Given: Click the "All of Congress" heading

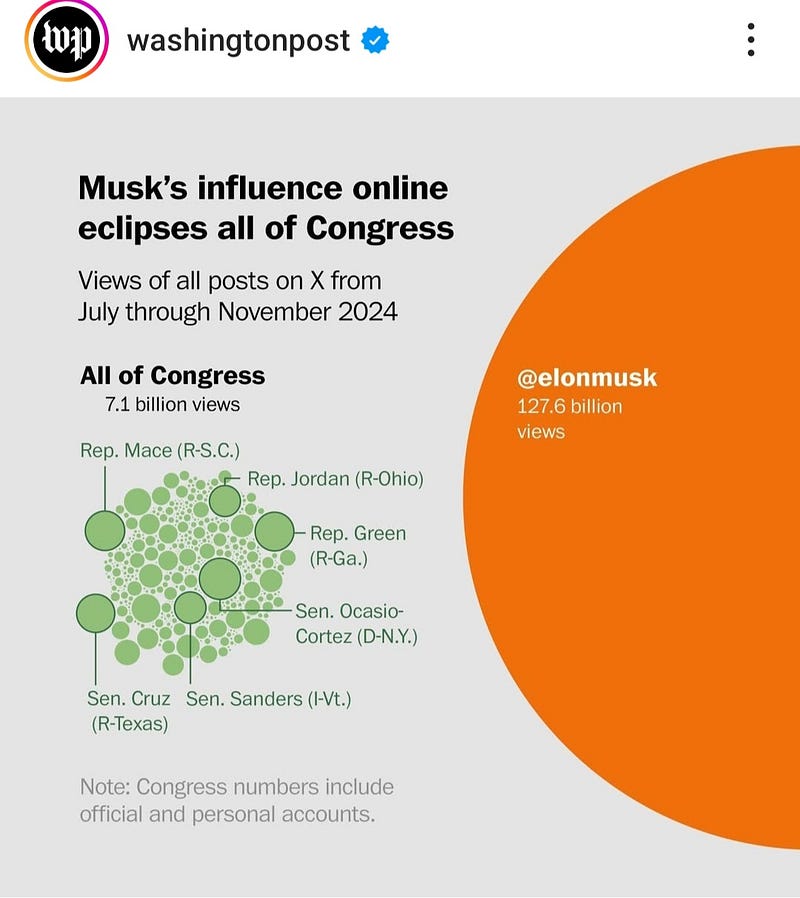Looking at the screenshot, I should coord(172,376).
